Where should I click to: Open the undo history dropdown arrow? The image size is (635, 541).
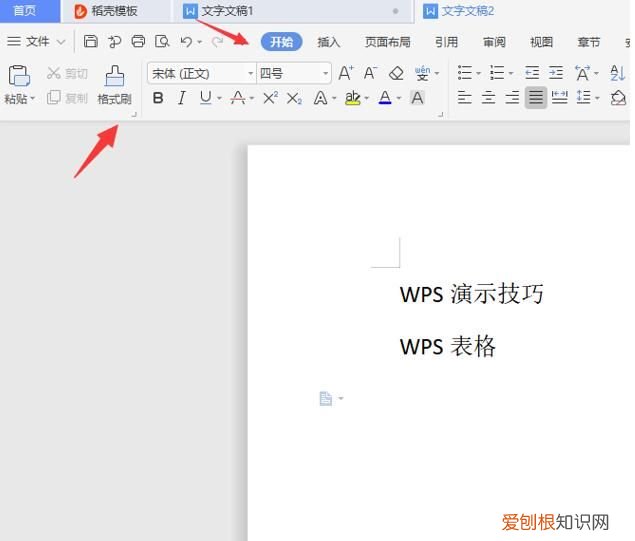pyautogui.click(x=200, y=42)
